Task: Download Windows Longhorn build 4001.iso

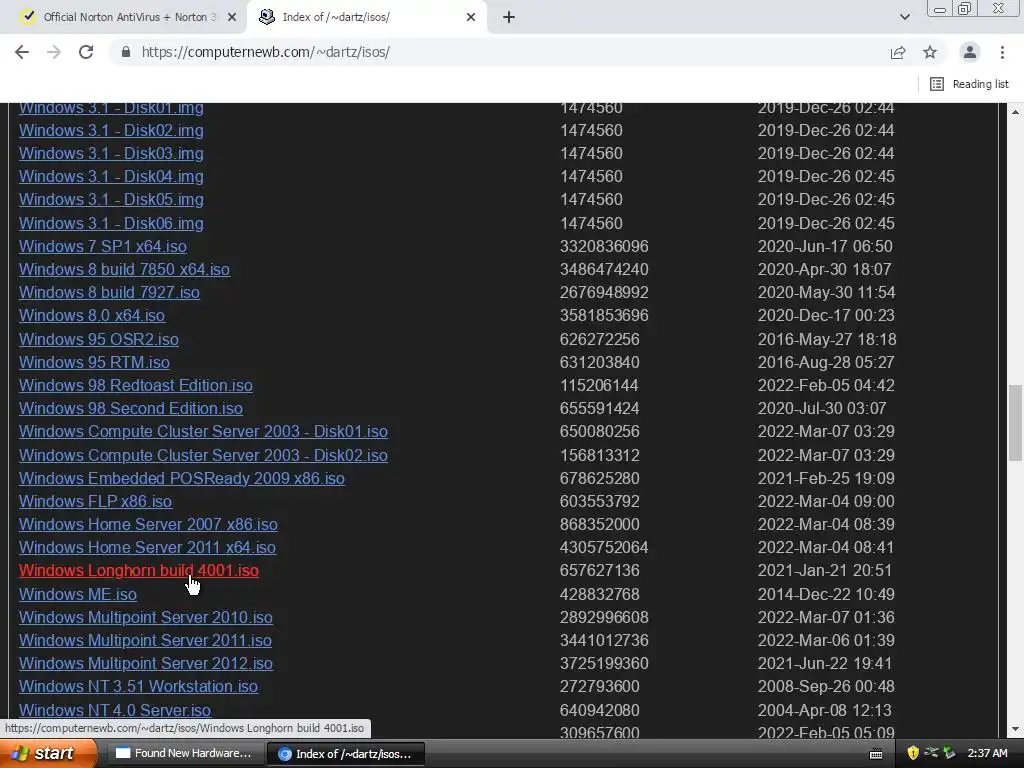Action: (138, 570)
